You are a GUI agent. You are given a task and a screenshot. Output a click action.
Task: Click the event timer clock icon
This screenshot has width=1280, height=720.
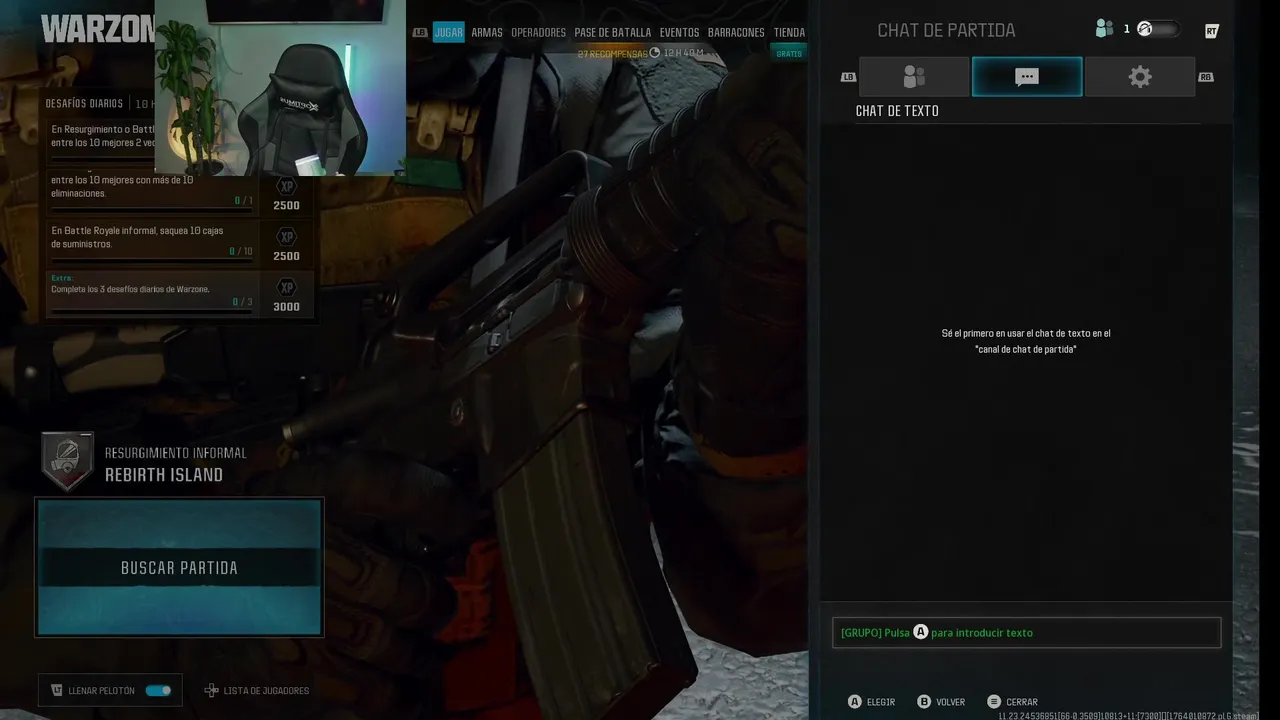[x=655, y=53]
